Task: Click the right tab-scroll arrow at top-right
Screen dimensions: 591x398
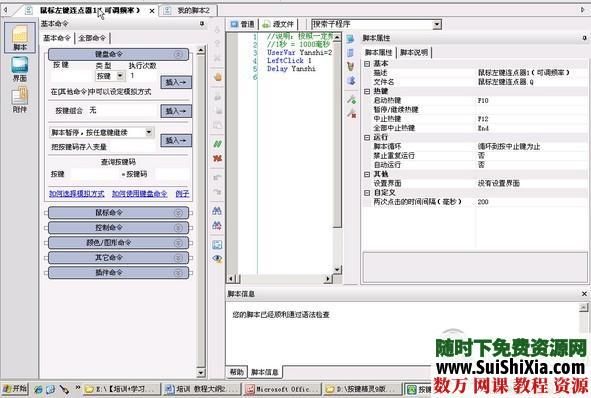Action: pyautogui.click(x=583, y=10)
